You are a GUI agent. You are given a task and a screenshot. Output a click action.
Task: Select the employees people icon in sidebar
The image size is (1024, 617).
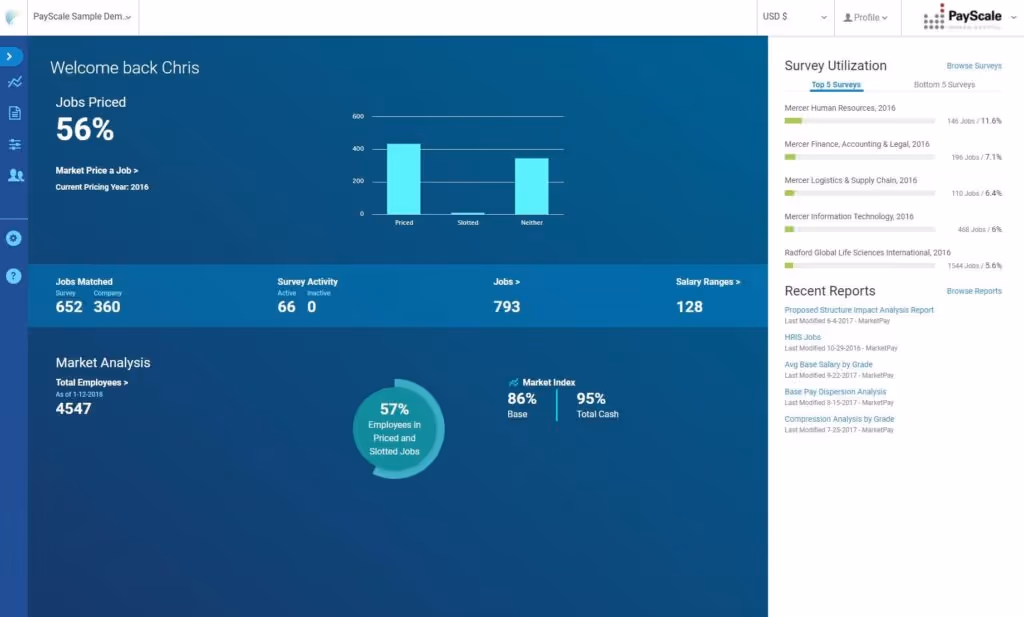tap(13, 175)
